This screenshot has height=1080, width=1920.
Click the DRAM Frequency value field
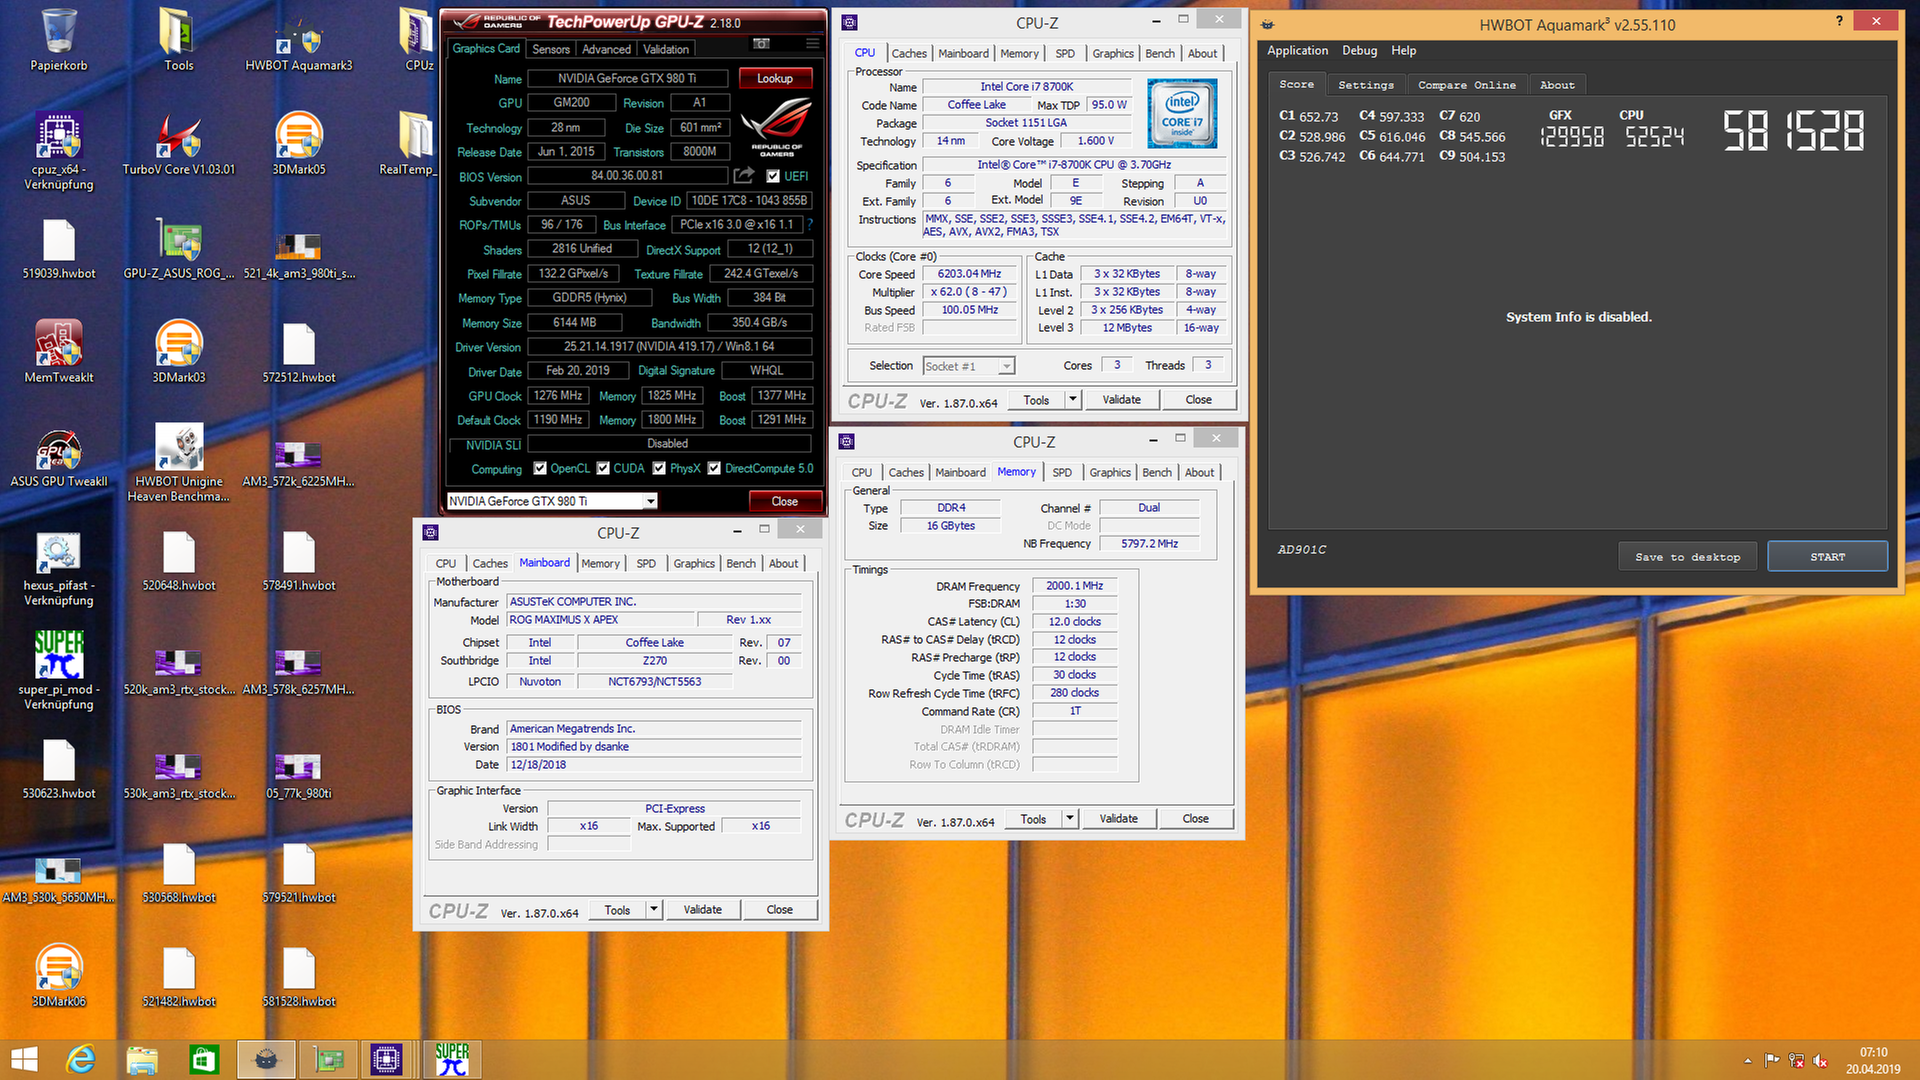1074,586
